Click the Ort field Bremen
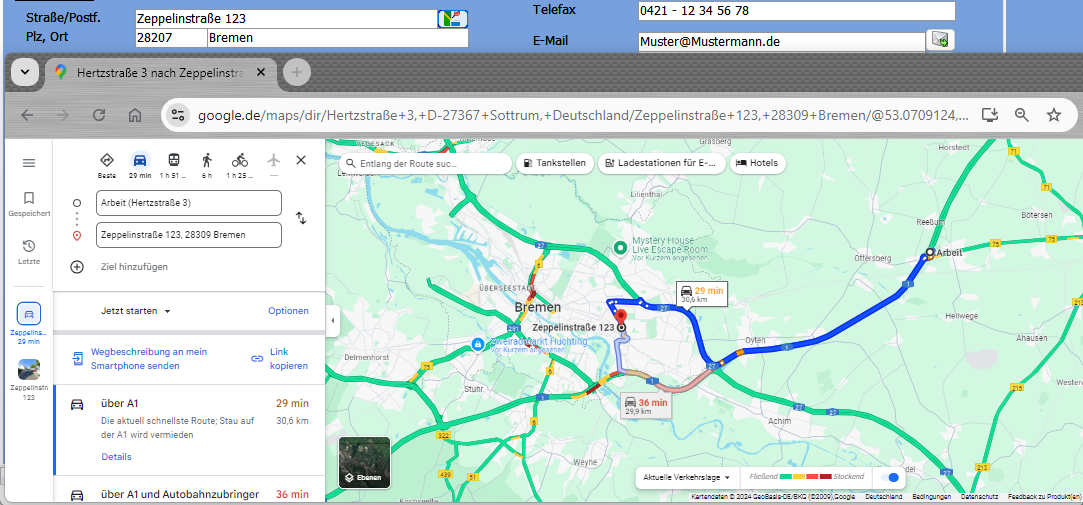The height and width of the screenshot is (505, 1083). (x=338, y=38)
